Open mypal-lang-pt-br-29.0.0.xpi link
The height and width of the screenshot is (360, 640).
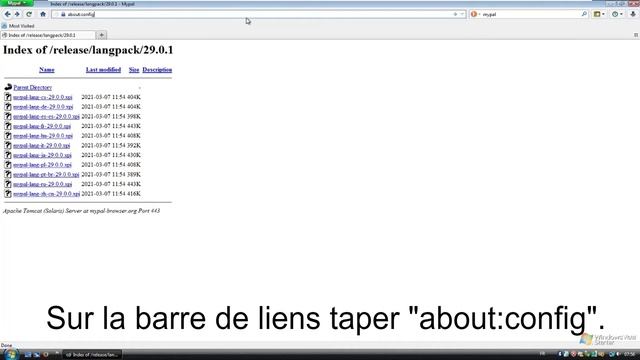(46, 174)
